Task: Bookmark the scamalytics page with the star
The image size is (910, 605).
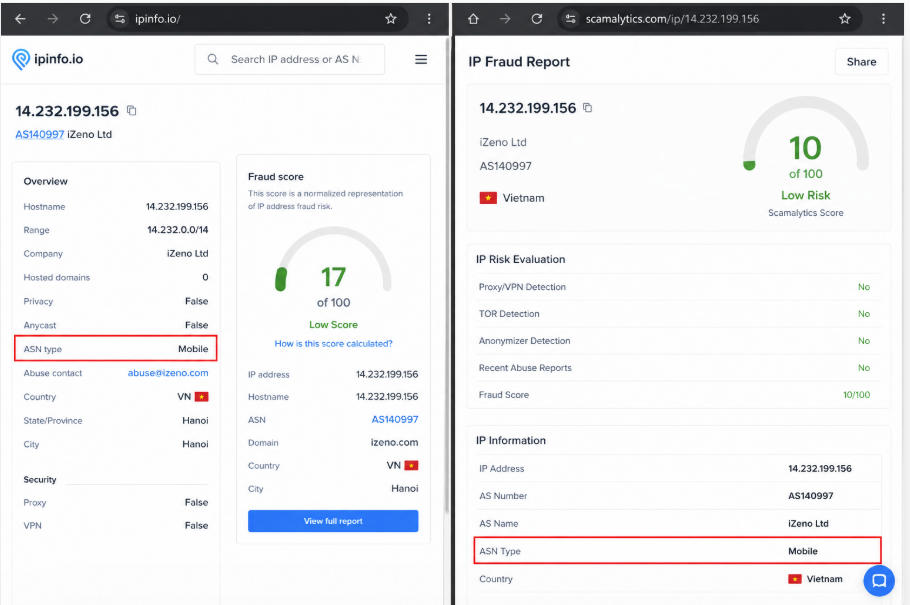Action: click(844, 19)
